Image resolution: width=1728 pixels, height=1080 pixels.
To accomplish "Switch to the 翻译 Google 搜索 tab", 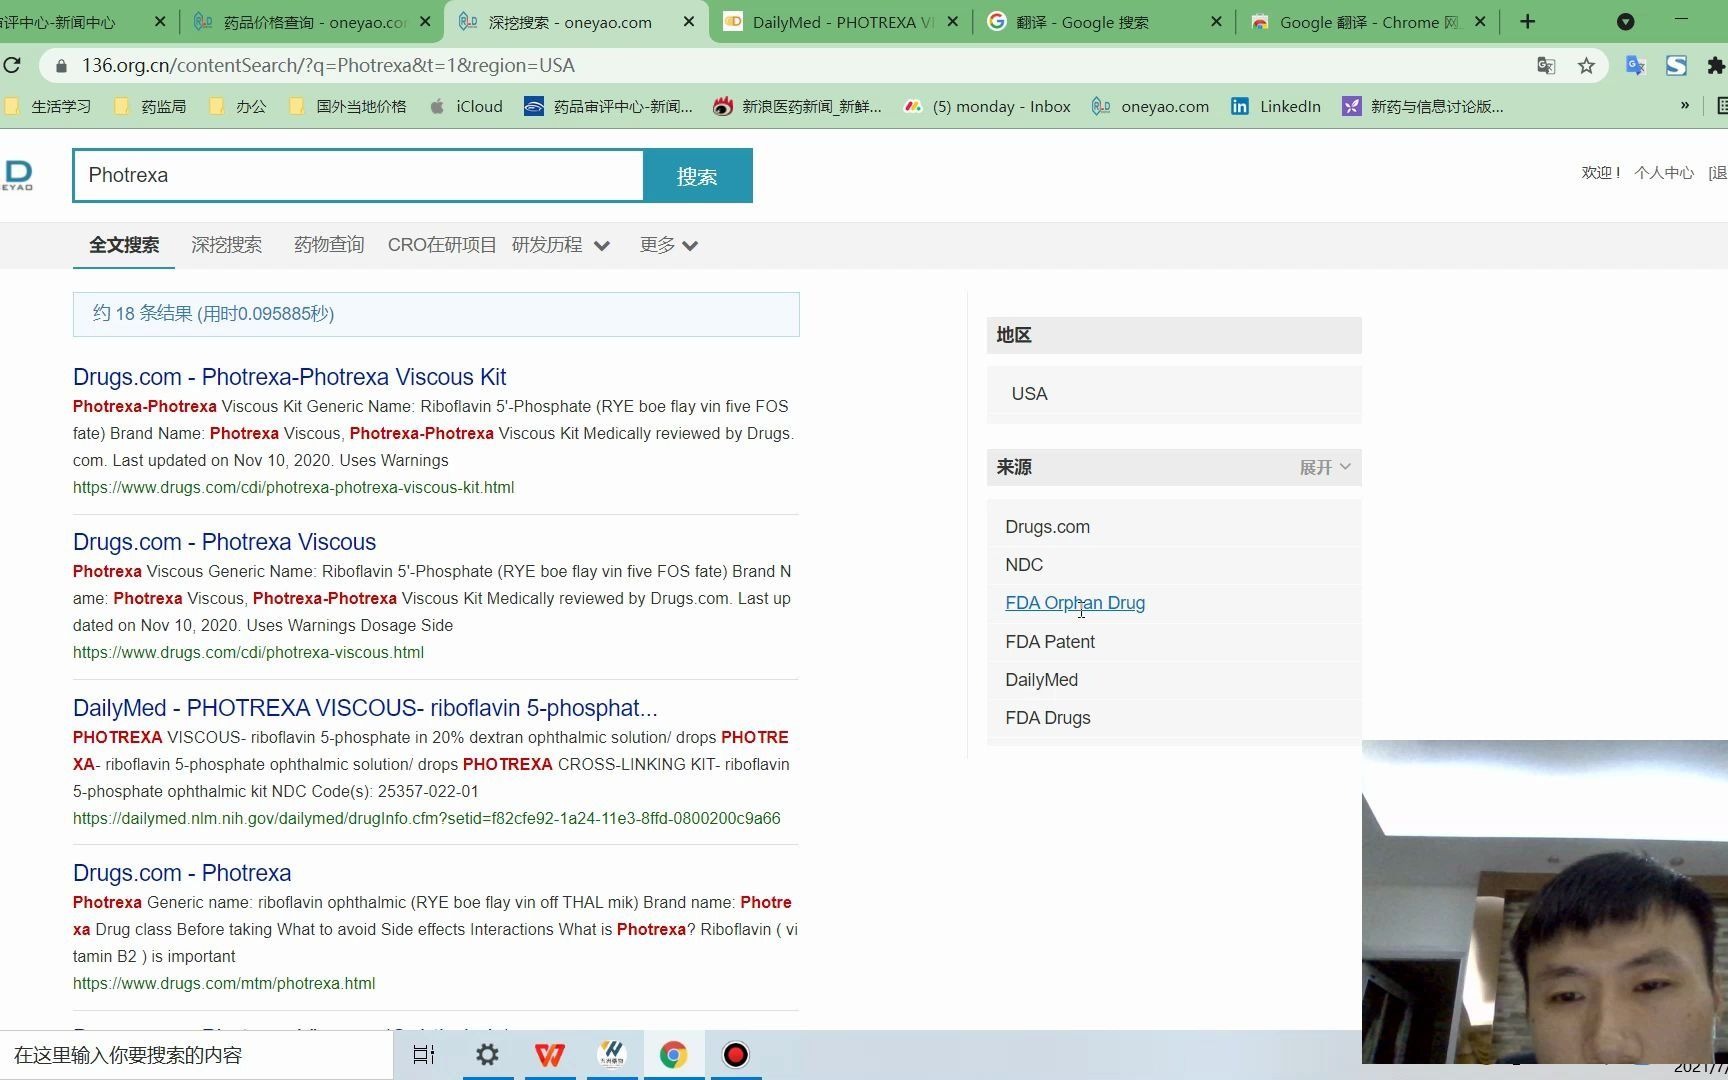I will (1104, 21).
